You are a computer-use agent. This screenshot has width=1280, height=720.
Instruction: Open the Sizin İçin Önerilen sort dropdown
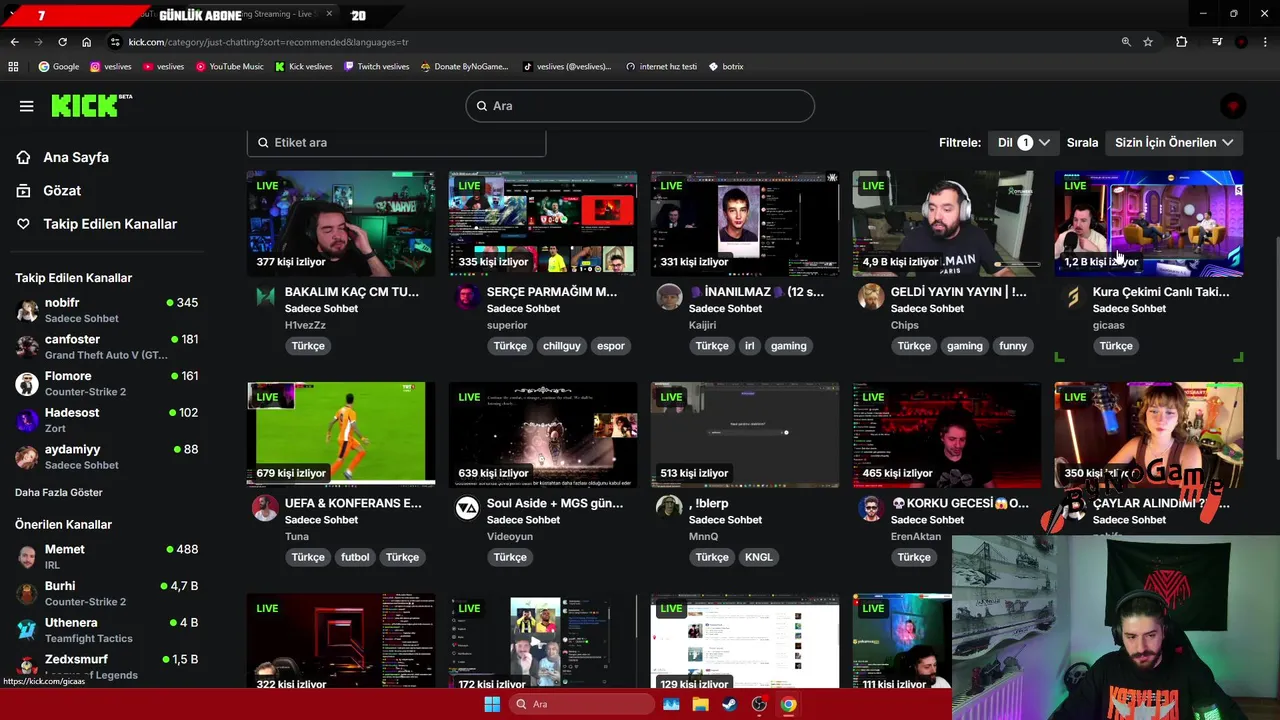tap(1174, 142)
